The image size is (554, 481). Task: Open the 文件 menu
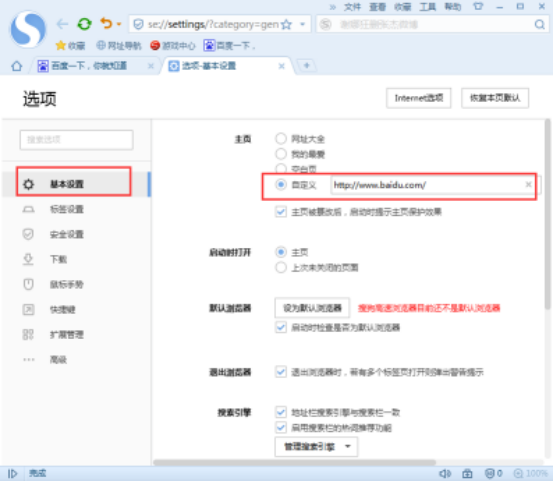click(x=352, y=7)
